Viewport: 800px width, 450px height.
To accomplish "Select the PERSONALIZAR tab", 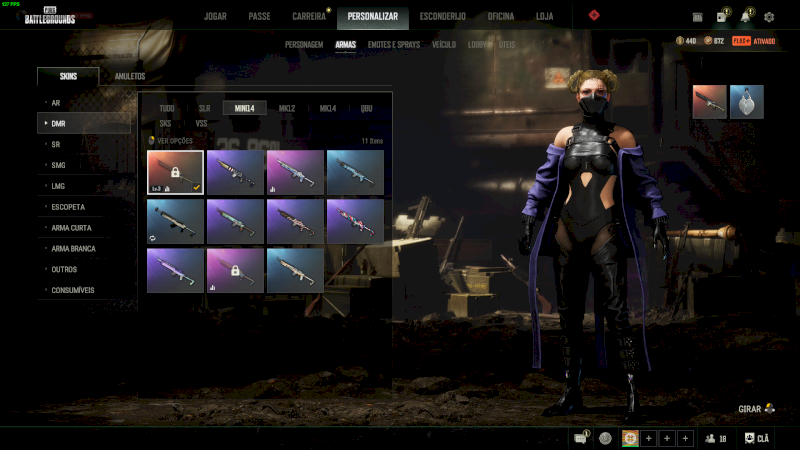I will click(x=372, y=16).
